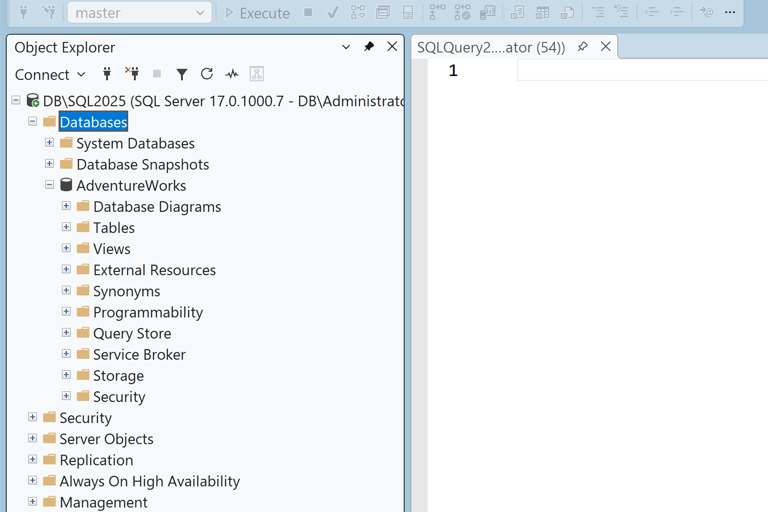Click Specify Values for Template Parameters icon

click(x=706, y=12)
